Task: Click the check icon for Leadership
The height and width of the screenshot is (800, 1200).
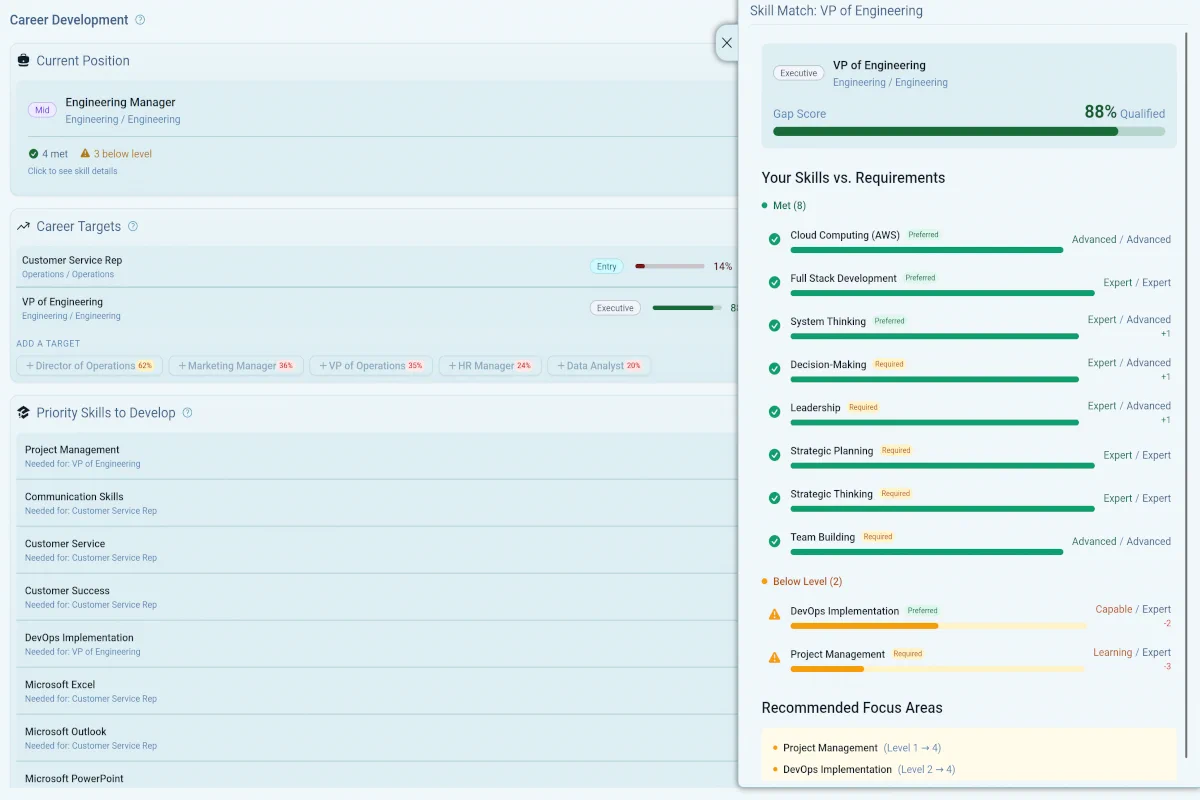Action: click(774, 412)
